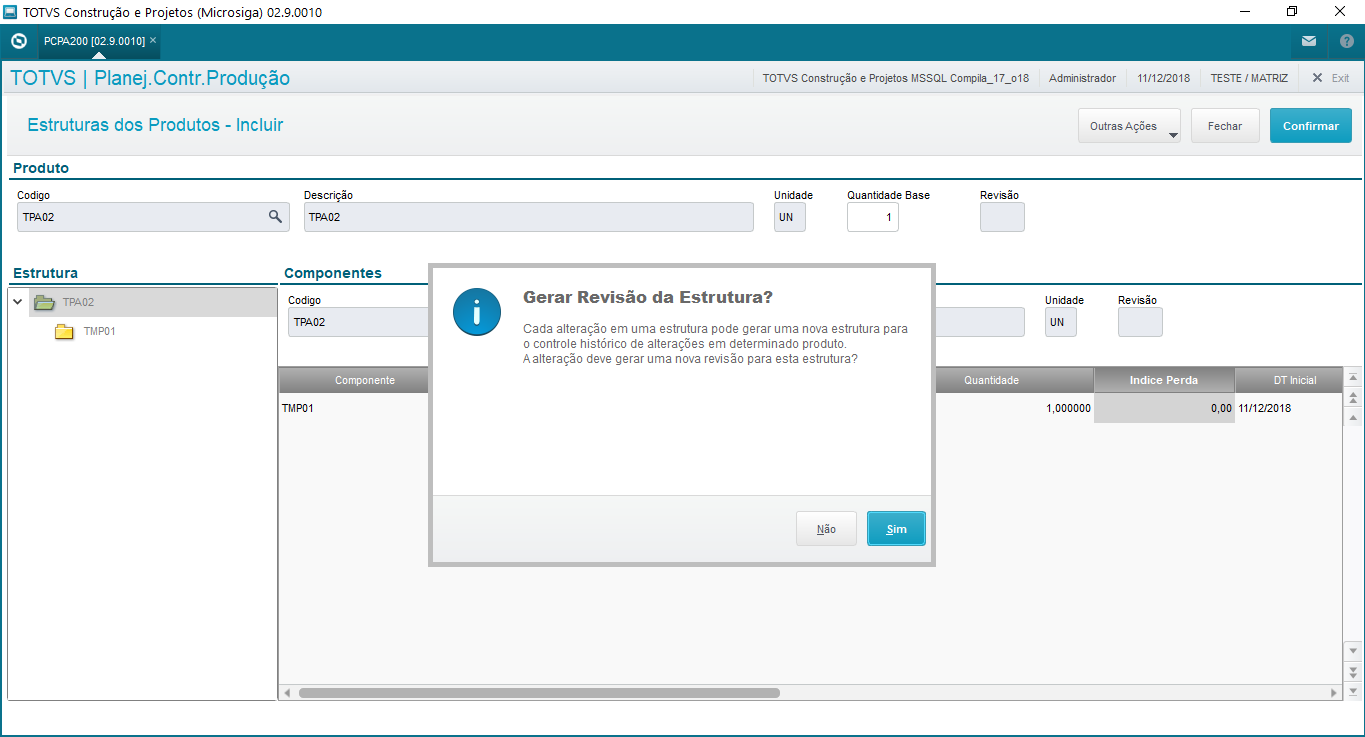Screen dimensions: 1365x737
Task: Collapse the TPA02 tree node chevron
Action: pos(18,301)
